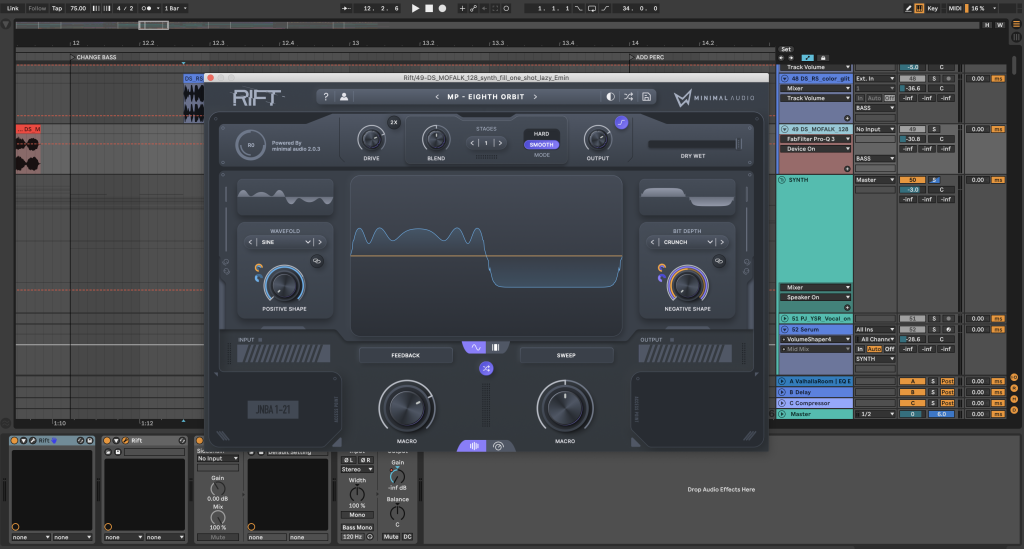Click the POSITIVE SHAPE knob
Image resolution: width=1024 pixels, height=549 pixels.
(x=284, y=285)
